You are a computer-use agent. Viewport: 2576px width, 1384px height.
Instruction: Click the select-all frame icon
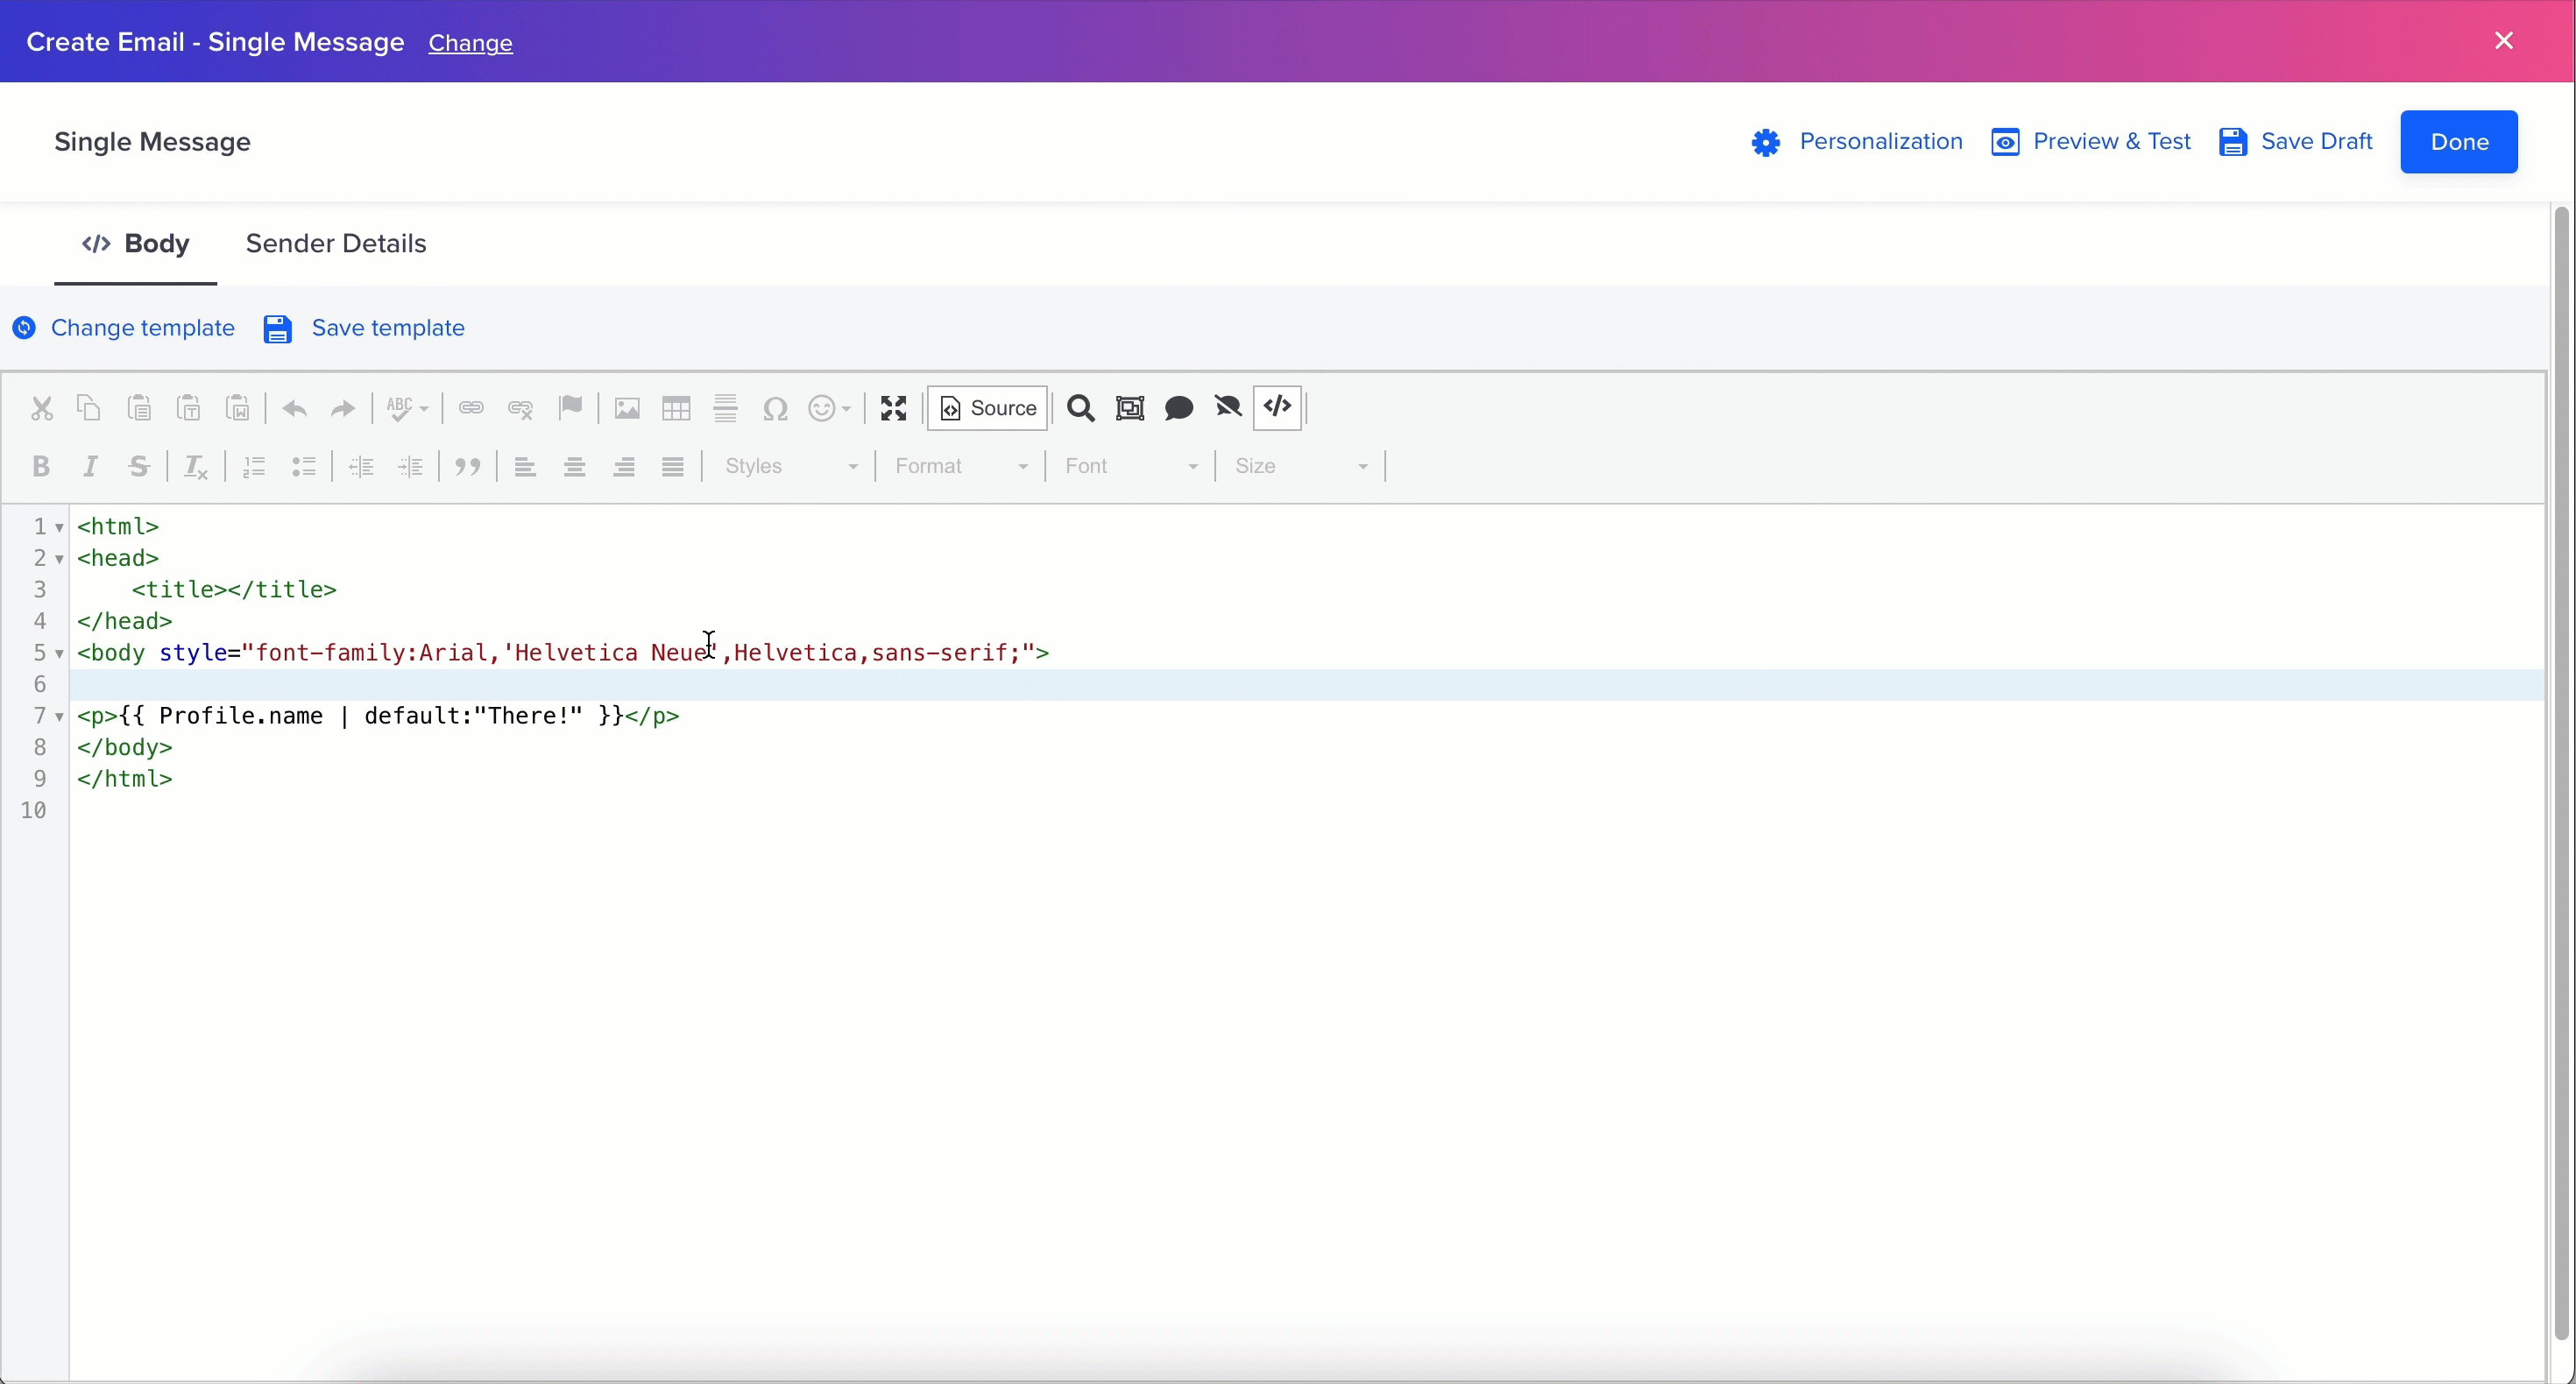click(x=1130, y=408)
